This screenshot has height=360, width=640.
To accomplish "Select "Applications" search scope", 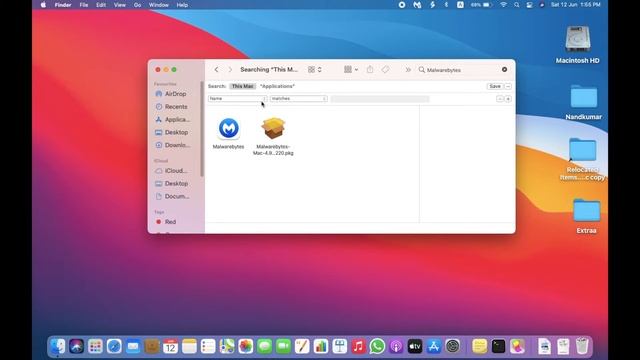I will (278, 86).
